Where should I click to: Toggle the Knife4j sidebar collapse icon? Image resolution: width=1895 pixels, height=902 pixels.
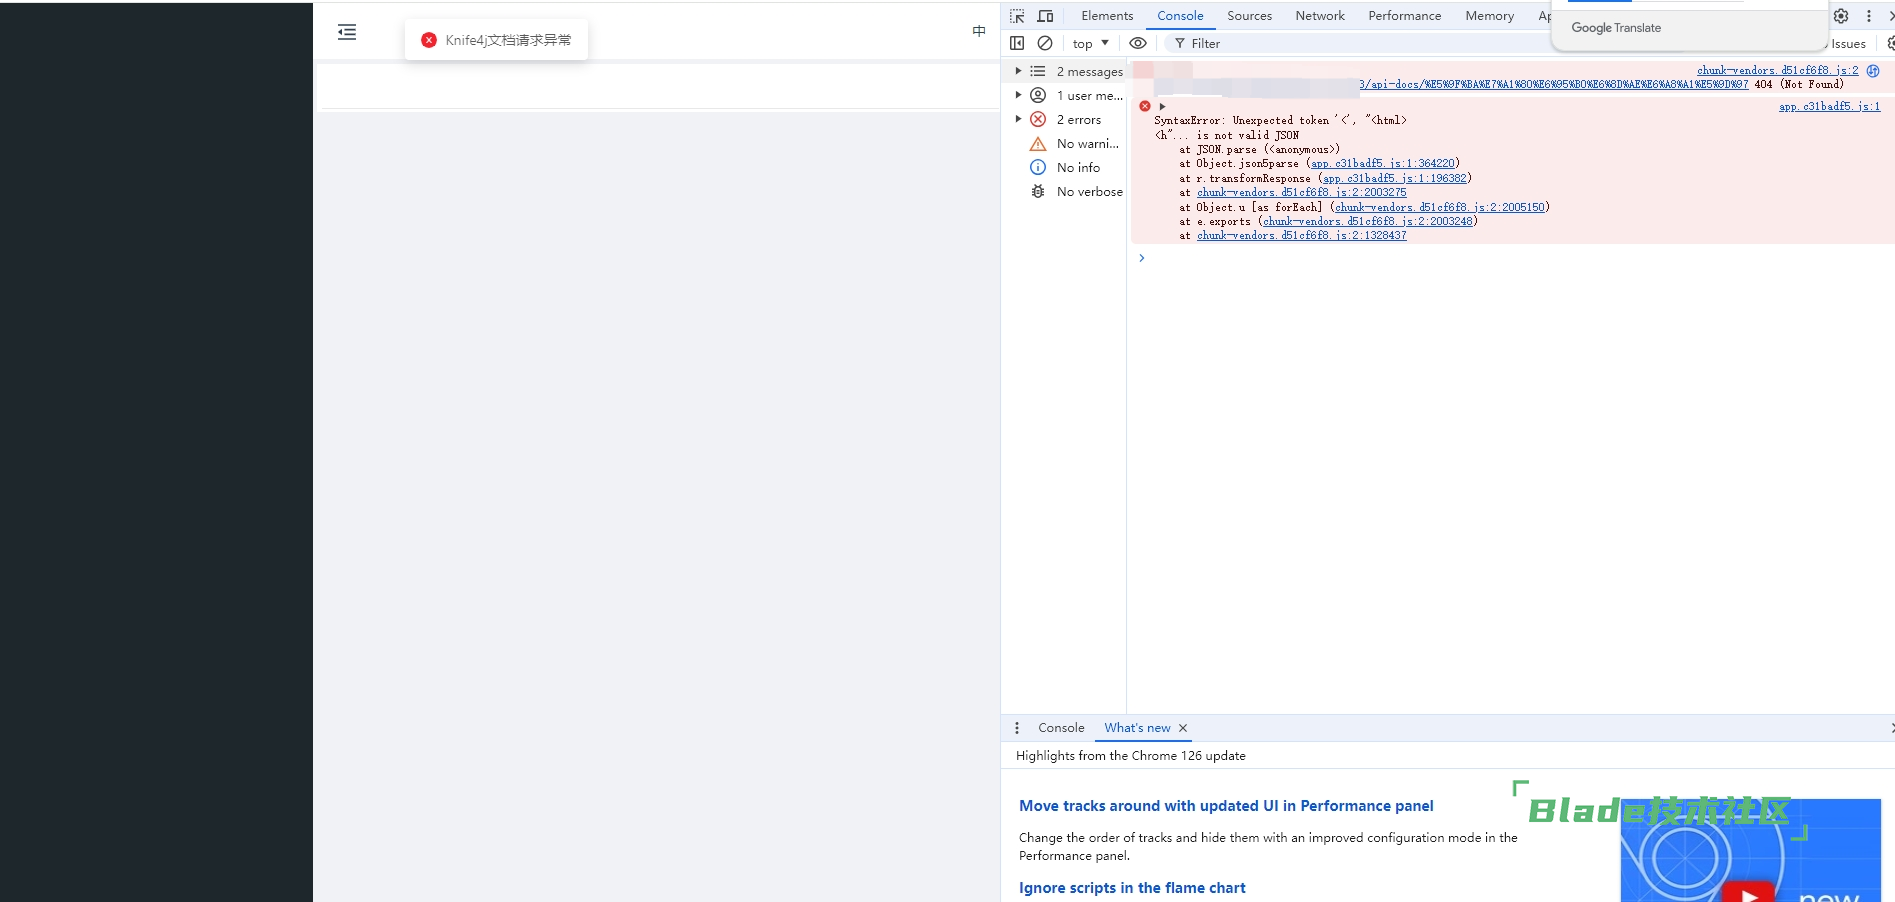tap(347, 32)
